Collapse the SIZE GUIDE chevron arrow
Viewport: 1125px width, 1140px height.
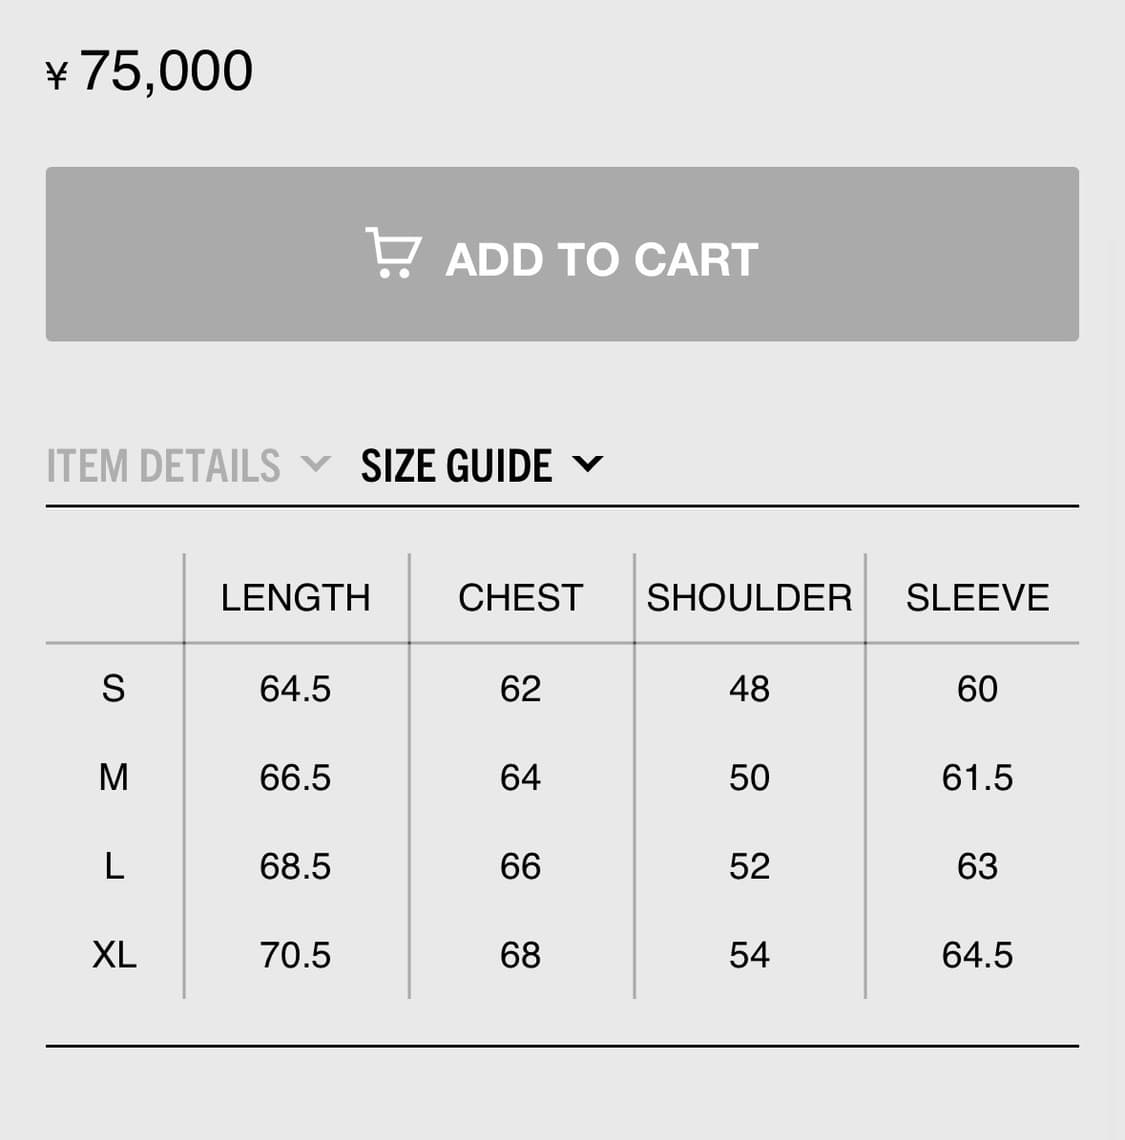[587, 464]
